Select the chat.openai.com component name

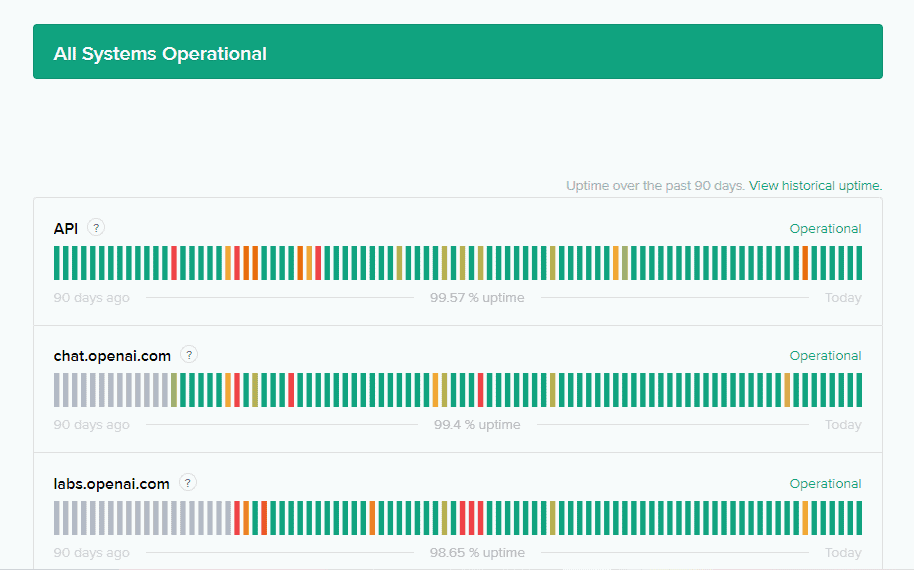click(112, 356)
